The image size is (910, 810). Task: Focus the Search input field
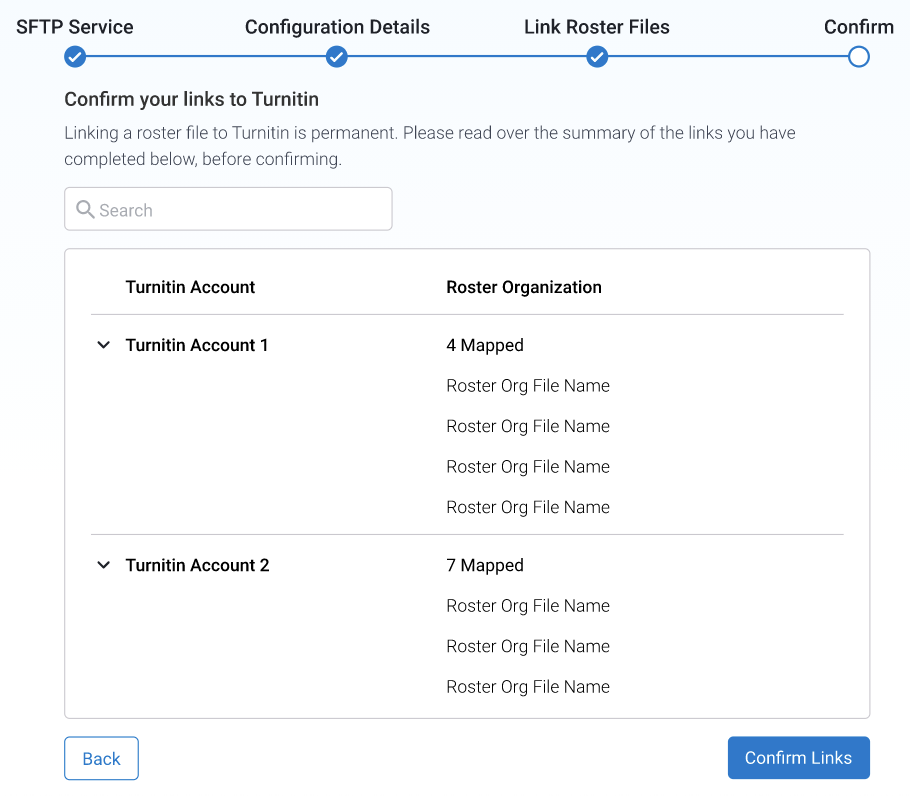pos(240,210)
